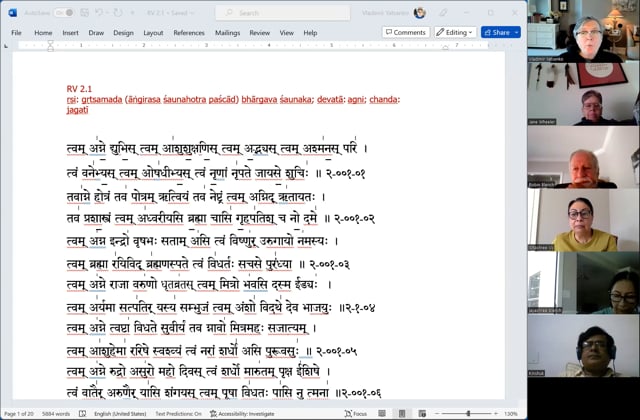Screen dimensions: 640x420
Task: Click the zoom slider handle
Action: [468, 413]
